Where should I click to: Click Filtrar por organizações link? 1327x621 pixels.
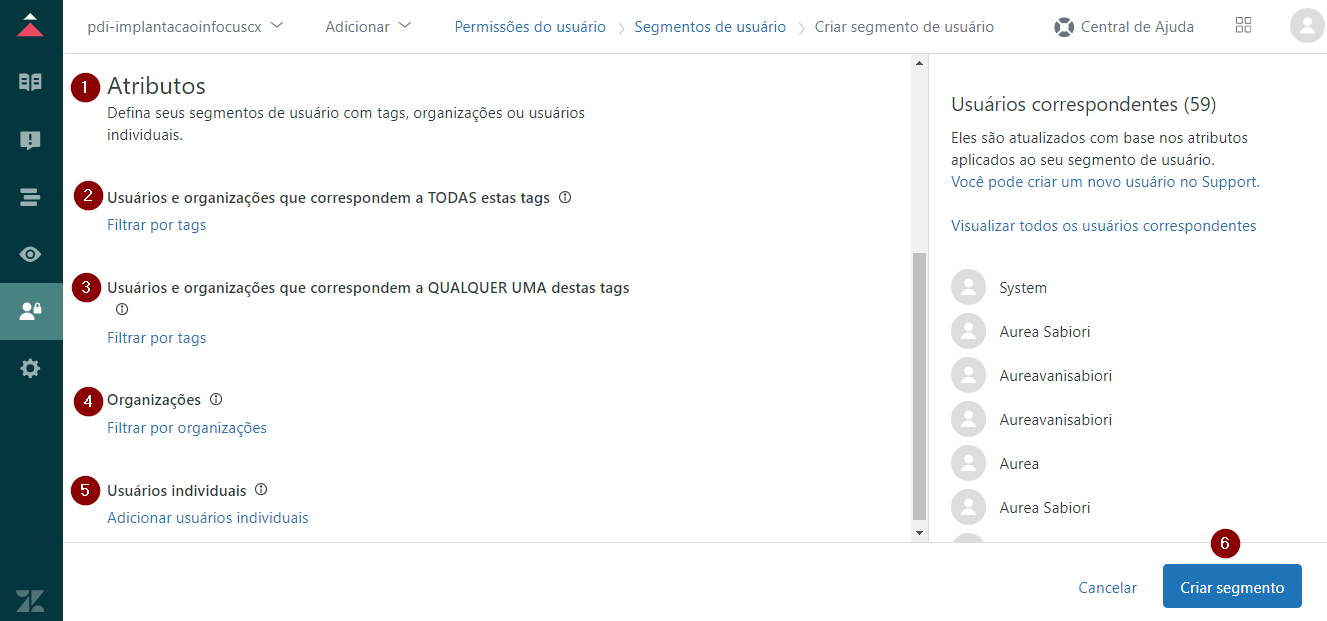[187, 428]
